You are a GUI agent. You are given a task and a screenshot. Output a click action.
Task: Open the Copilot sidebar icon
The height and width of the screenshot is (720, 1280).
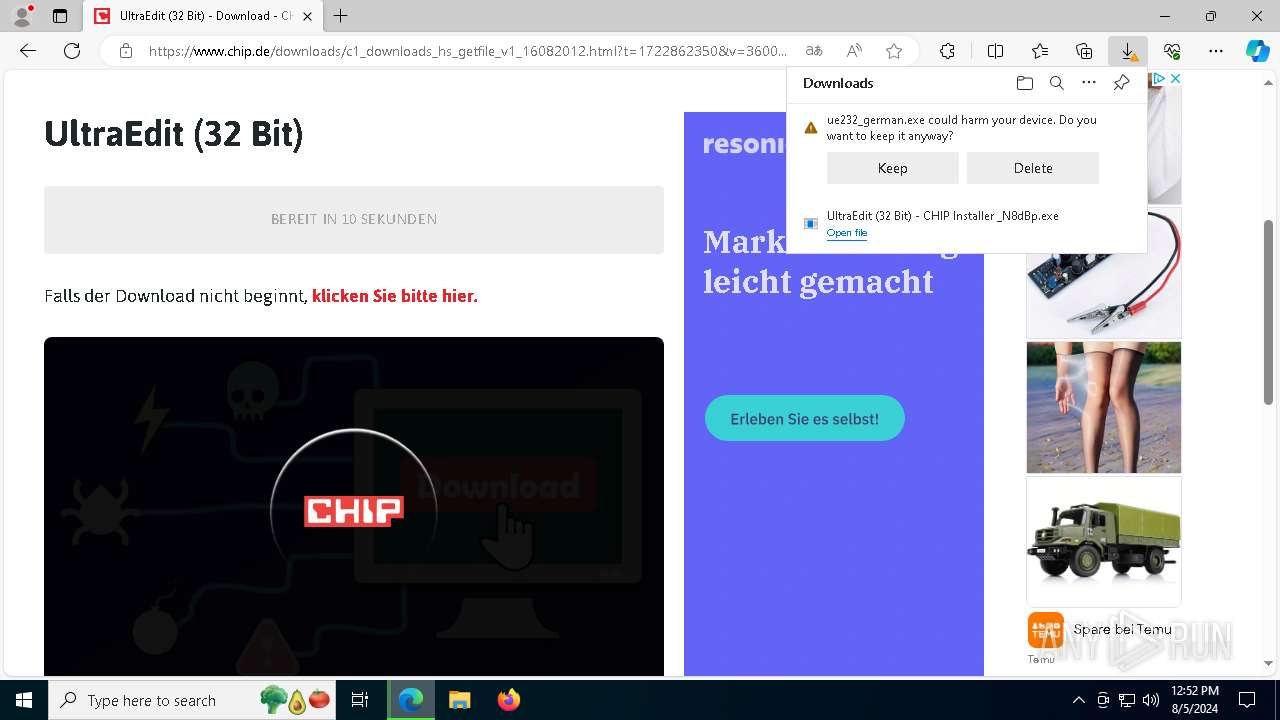1257,51
